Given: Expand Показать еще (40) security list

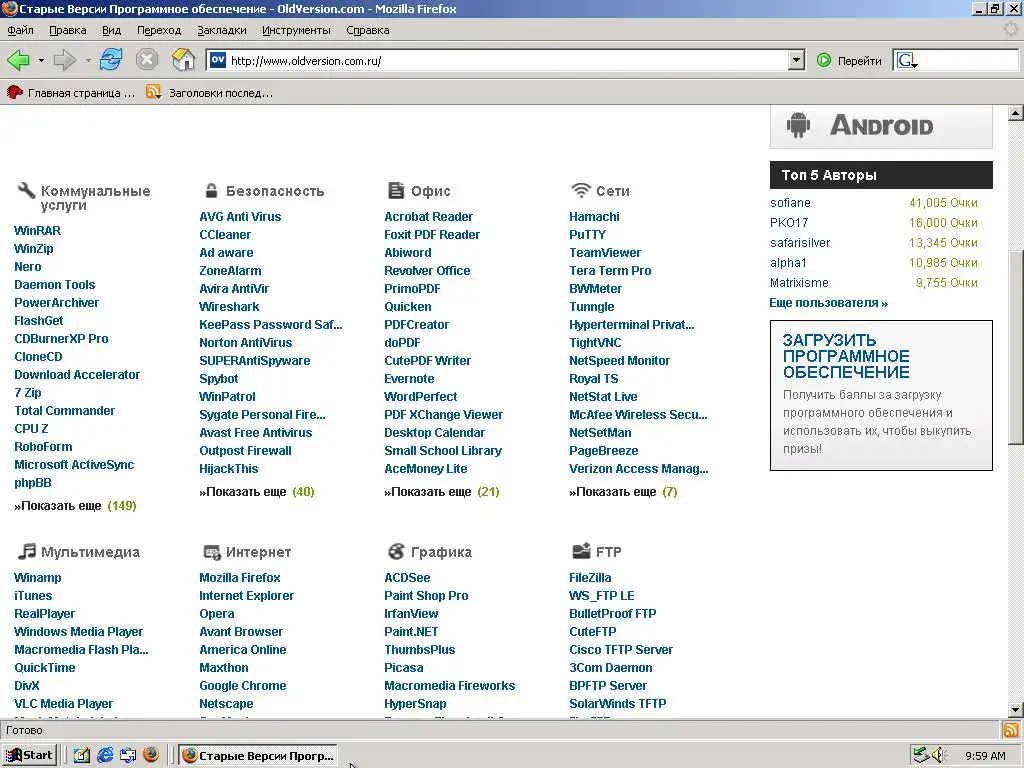Looking at the screenshot, I should 257,492.
